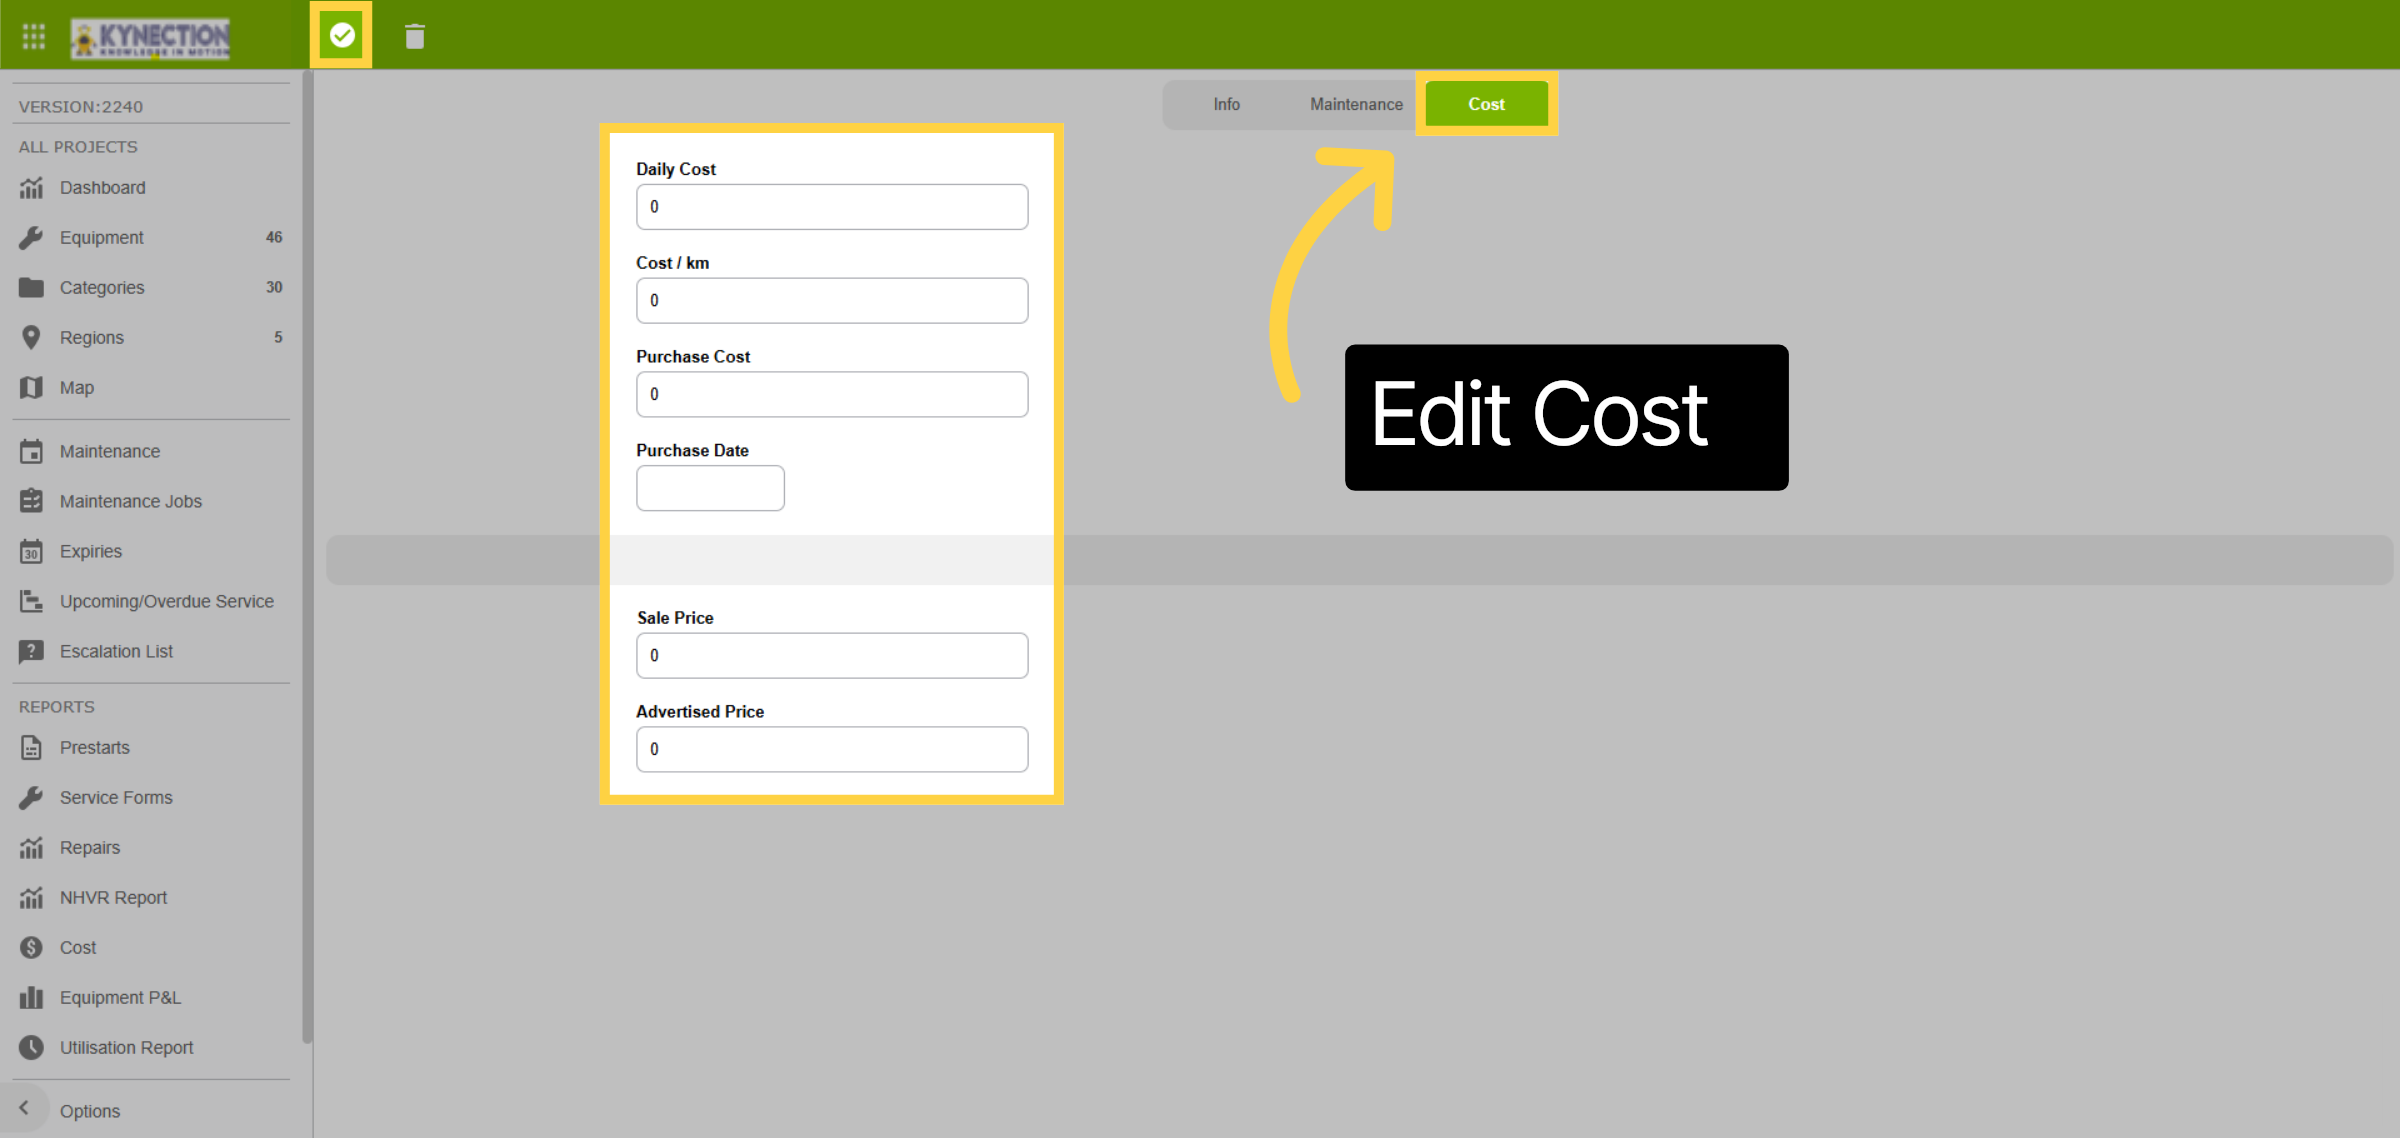Open Cost report from sidebar
The height and width of the screenshot is (1138, 2400).
[78, 948]
